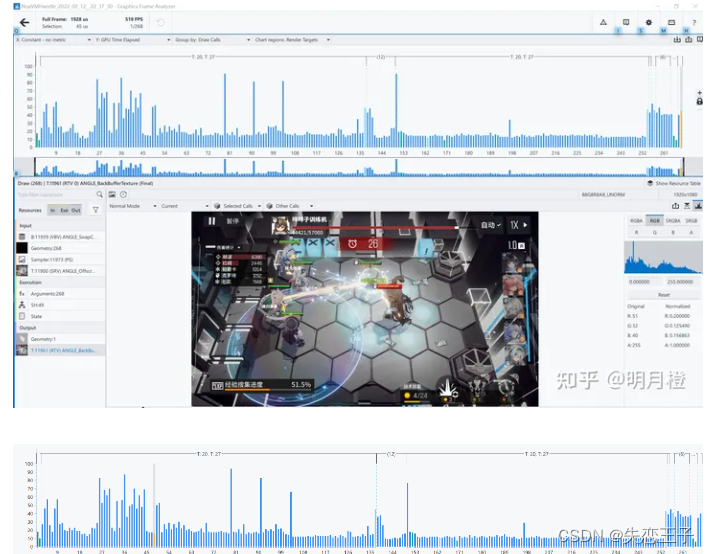This screenshot has height=554, width=710.
Task: Click the color histogram graph
Action: tap(663, 257)
